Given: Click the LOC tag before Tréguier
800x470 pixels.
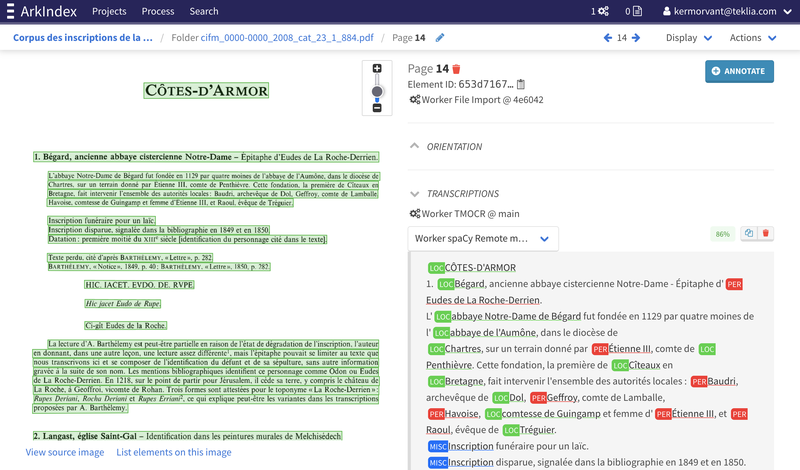Looking at the screenshot, I should (511, 430).
